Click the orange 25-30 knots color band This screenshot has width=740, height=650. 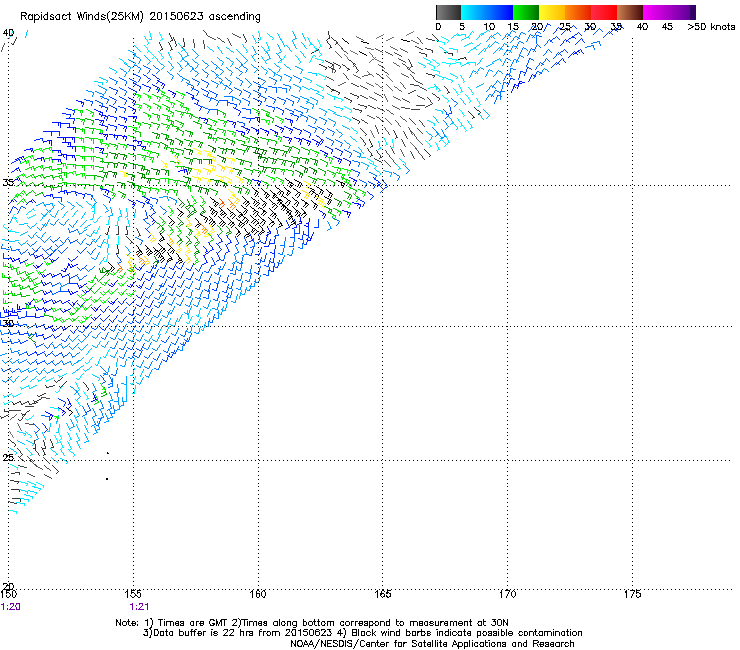(578, 12)
